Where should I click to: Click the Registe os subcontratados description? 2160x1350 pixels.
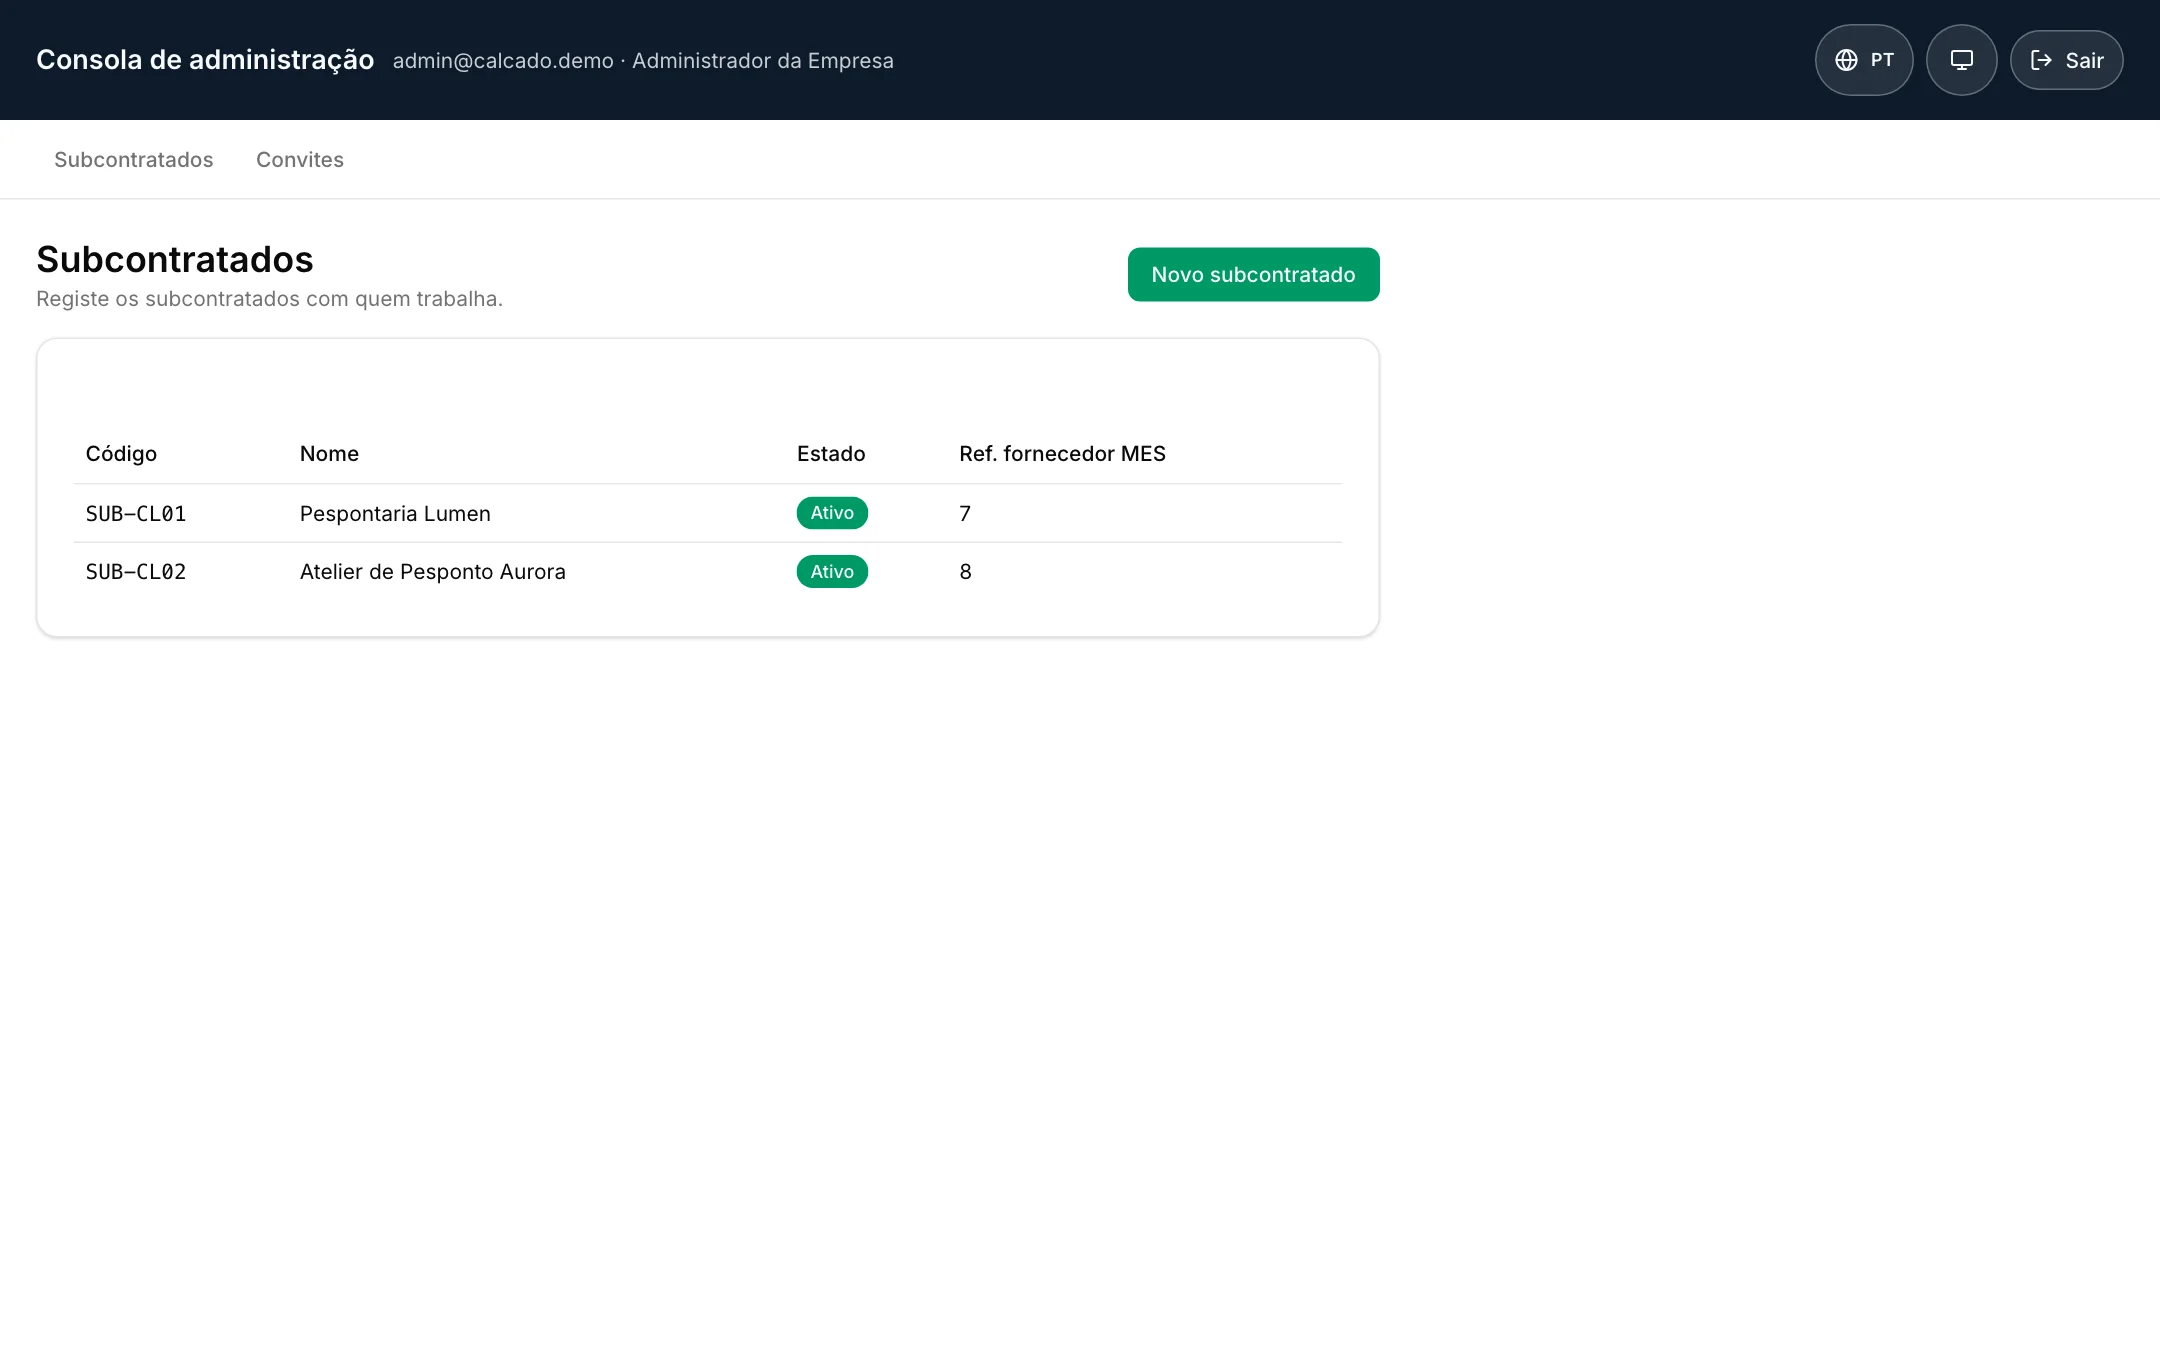point(269,299)
